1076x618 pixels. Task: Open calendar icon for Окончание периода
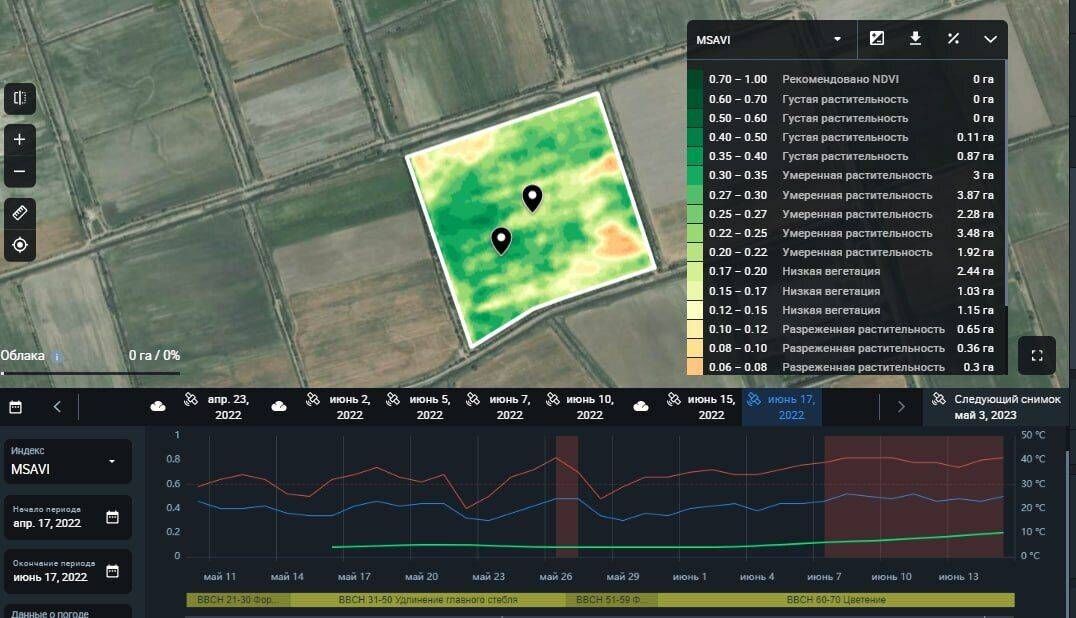[x=113, y=571]
